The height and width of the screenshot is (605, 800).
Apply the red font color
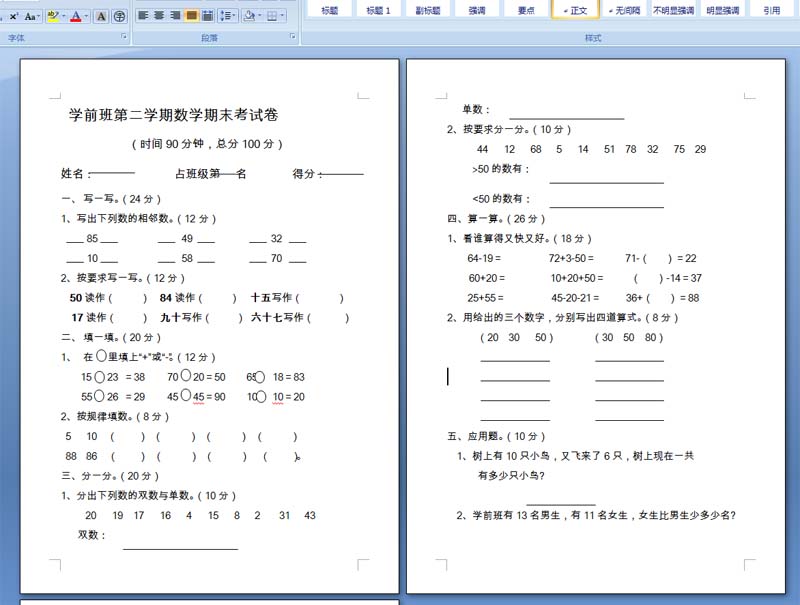(76, 16)
